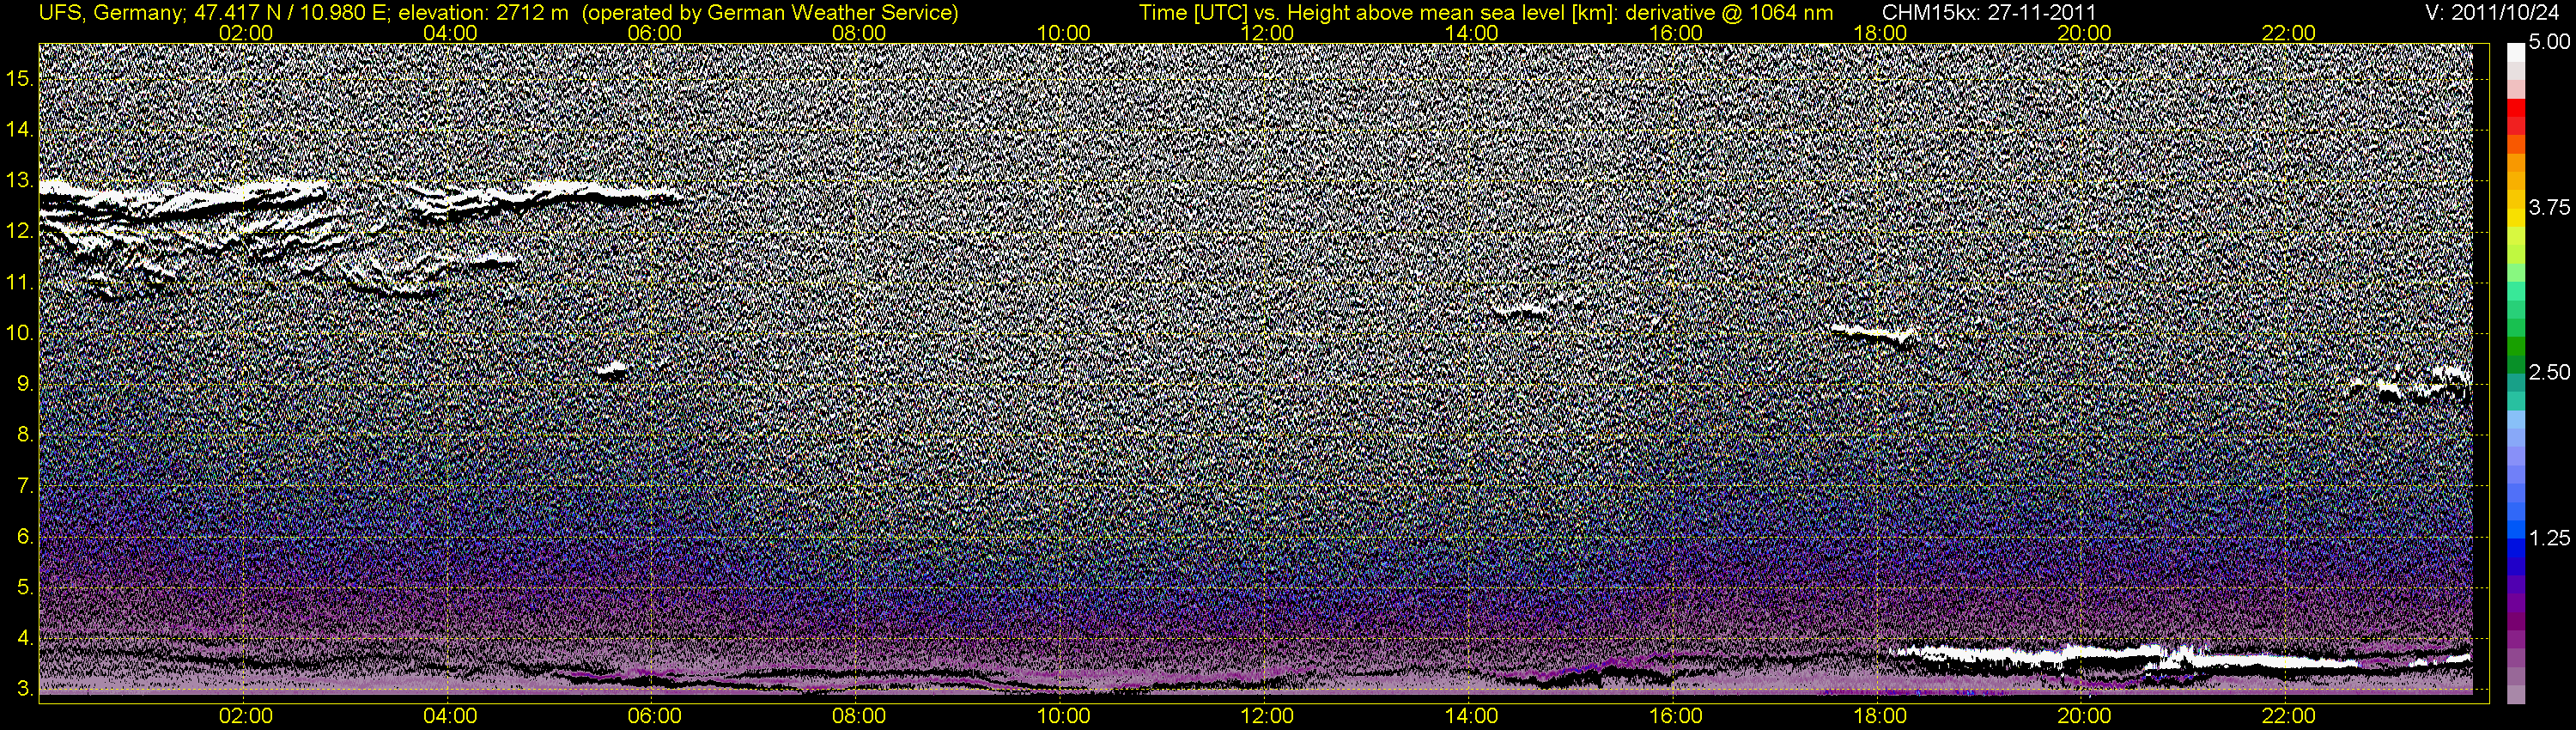2576x730 pixels.
Task: Click the 11. height axis label
Action: pos(20,282)
